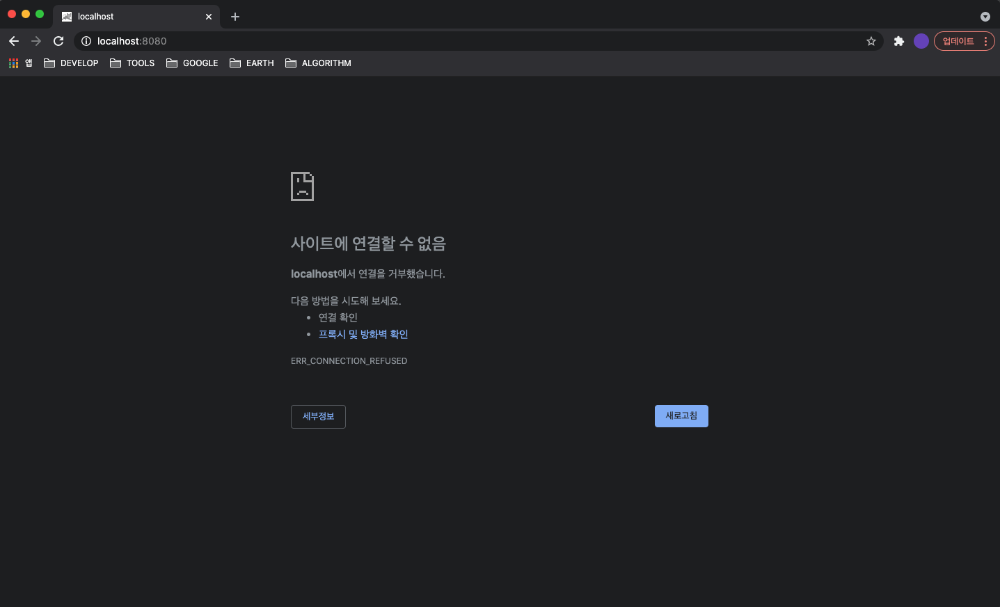
Task: Click the green macOS fullscreen button
Action: coord(40,14)
